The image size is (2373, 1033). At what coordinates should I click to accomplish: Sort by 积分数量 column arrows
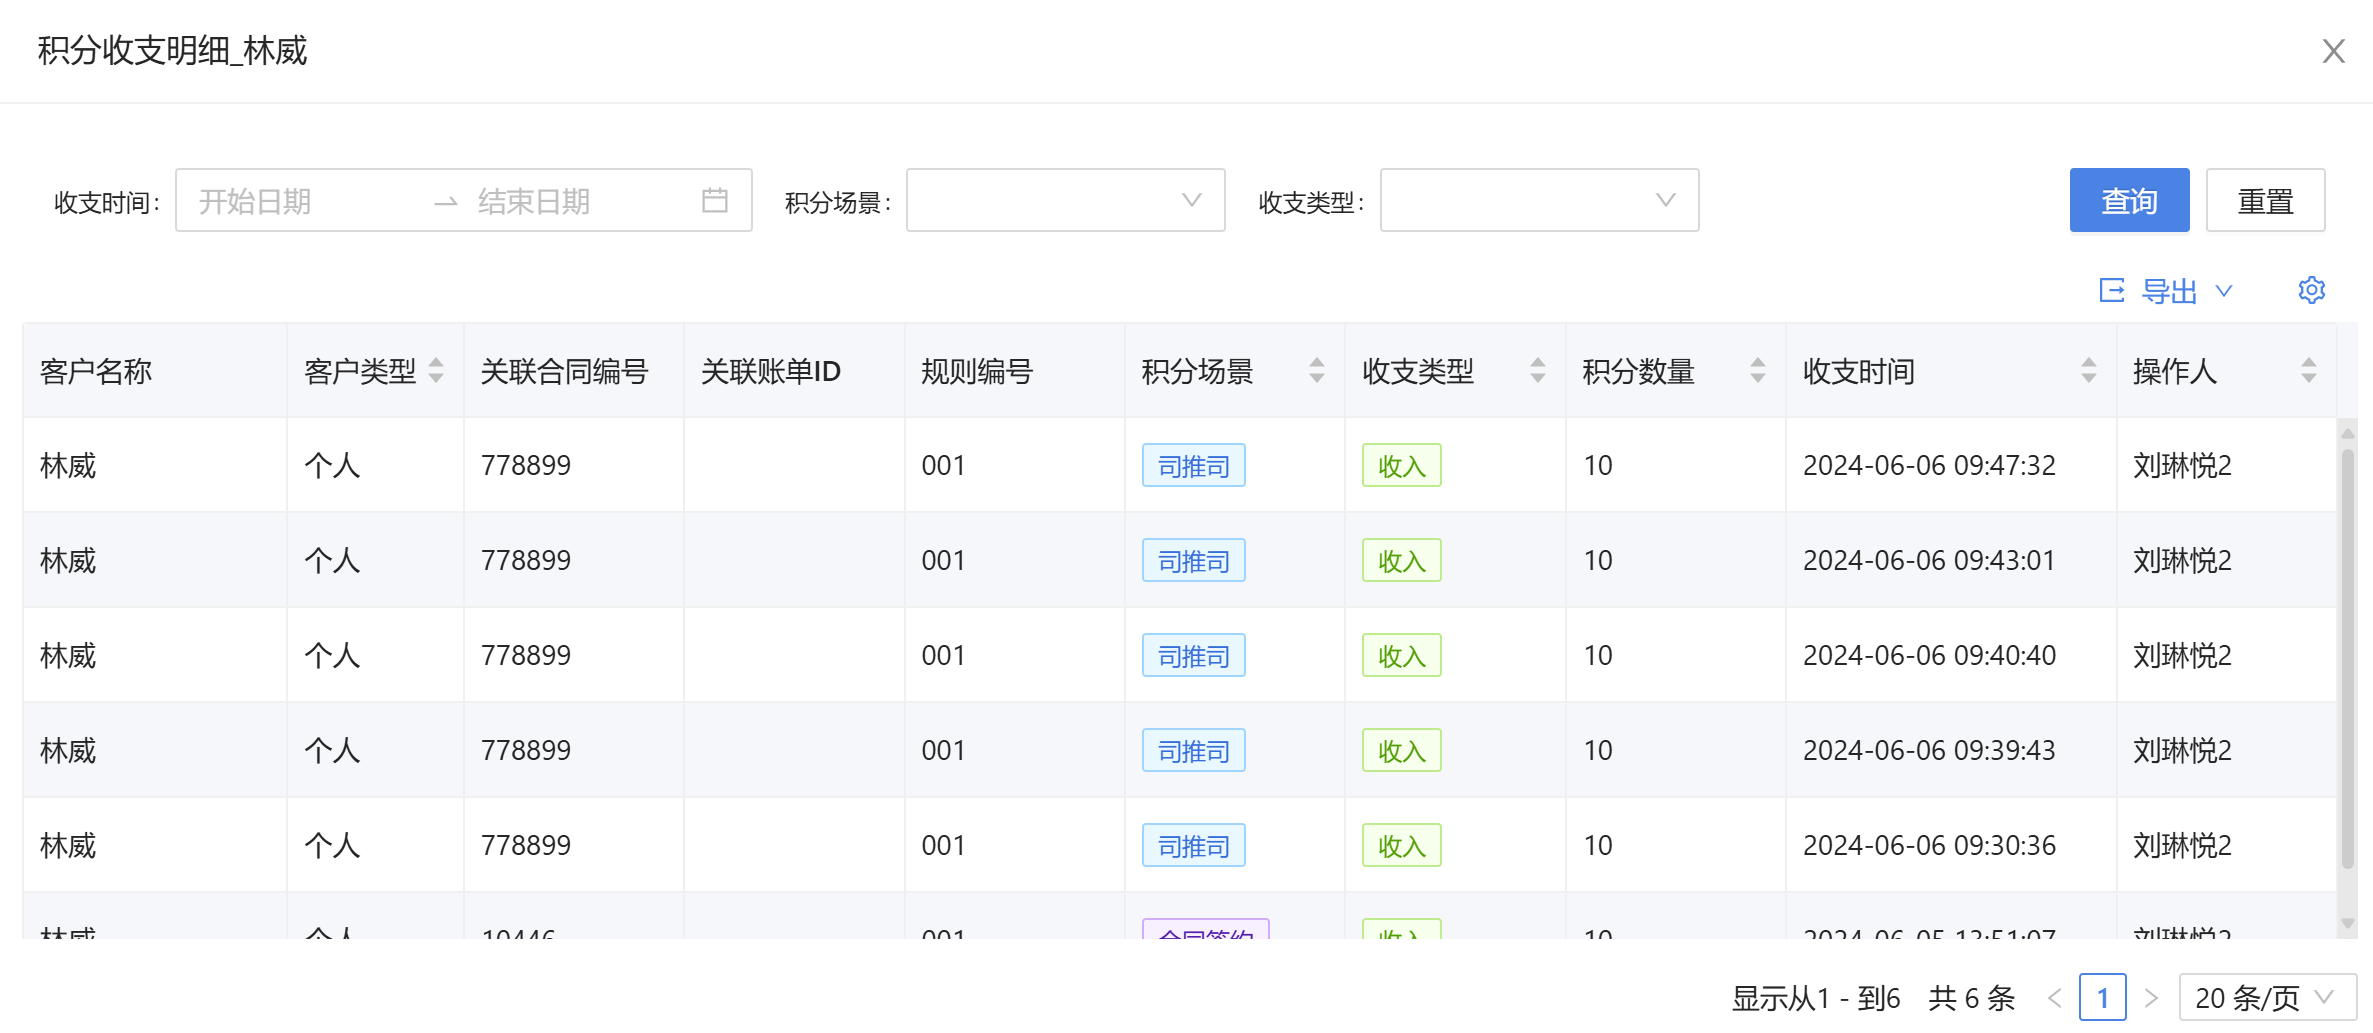point(1757,370)
